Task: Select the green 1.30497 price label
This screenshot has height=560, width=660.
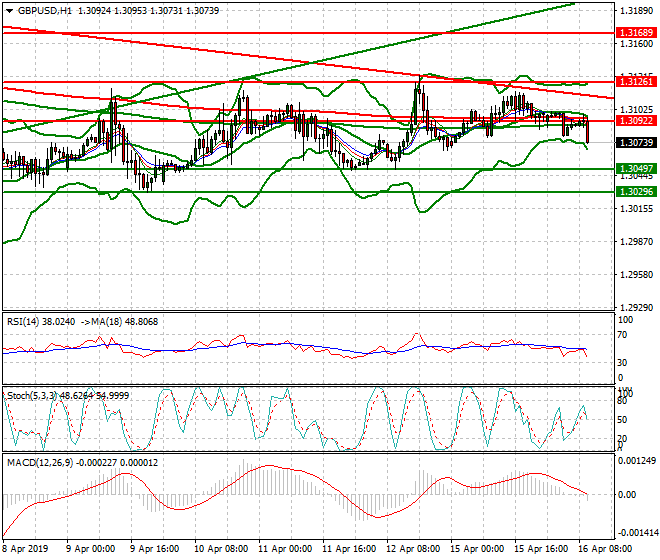Action: point(636,169)
